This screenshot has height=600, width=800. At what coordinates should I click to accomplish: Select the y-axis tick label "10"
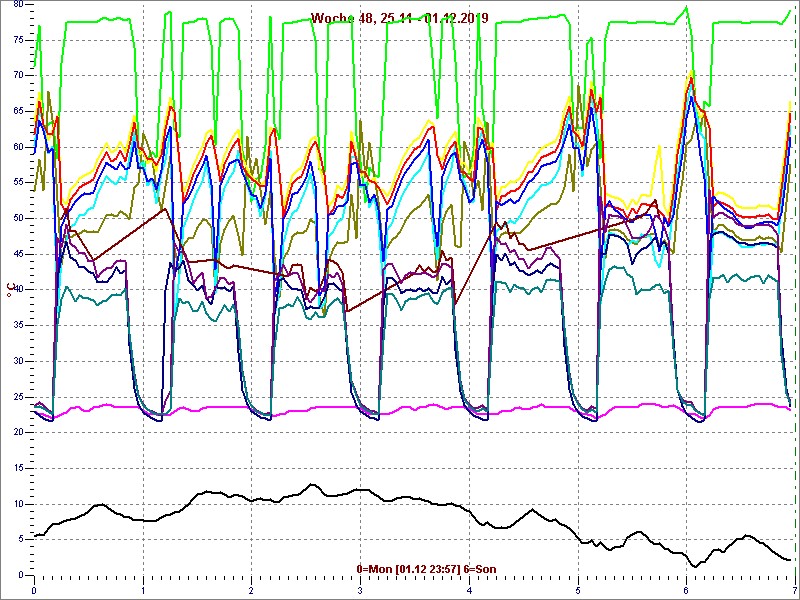tap(18, 504)
